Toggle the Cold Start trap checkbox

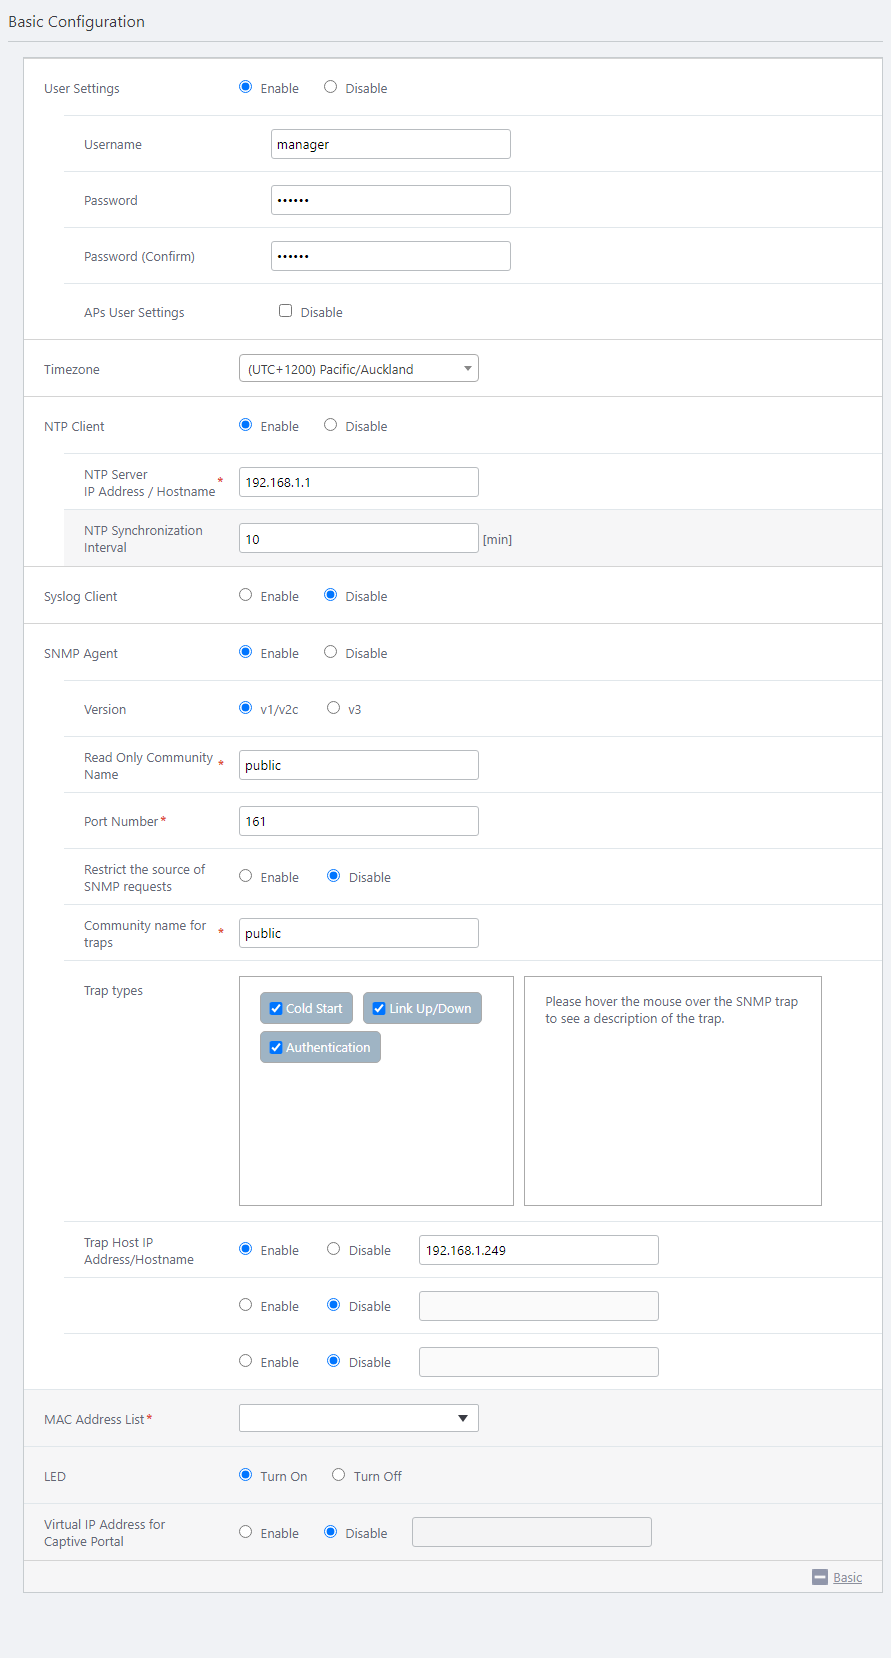coord(276,1008)
